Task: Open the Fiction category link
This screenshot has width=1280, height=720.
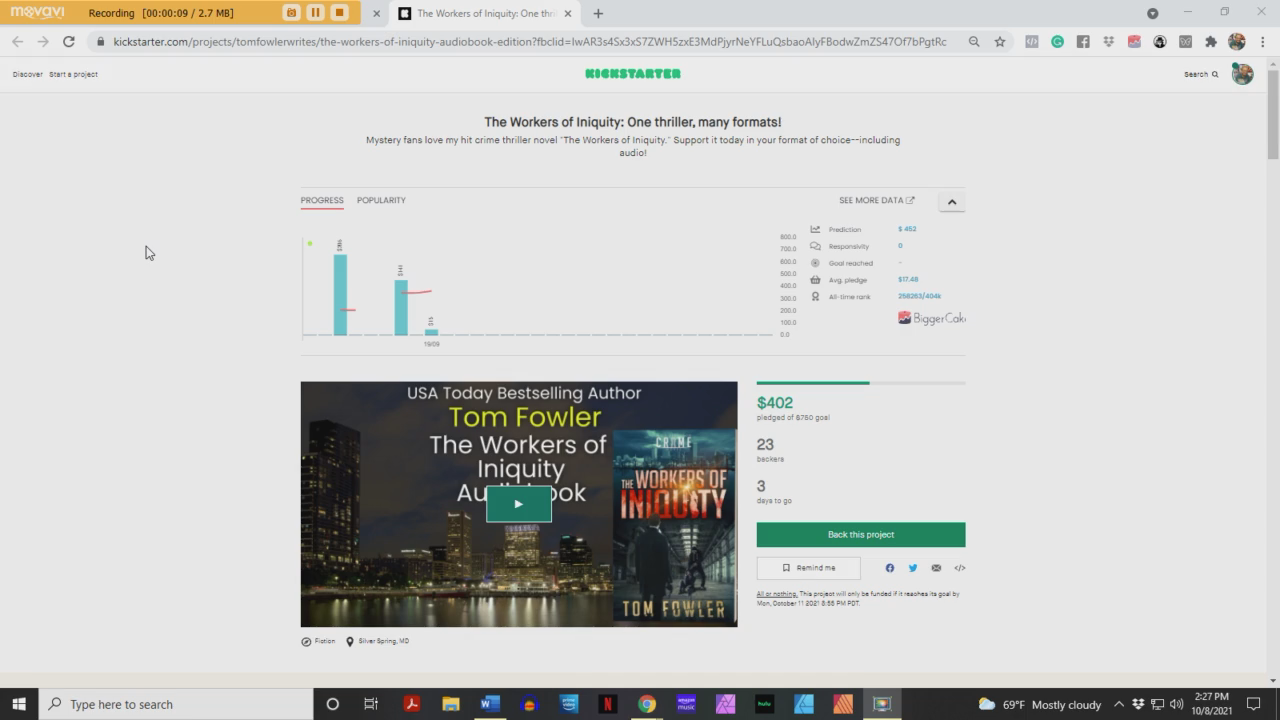Action: coord(319,641)
